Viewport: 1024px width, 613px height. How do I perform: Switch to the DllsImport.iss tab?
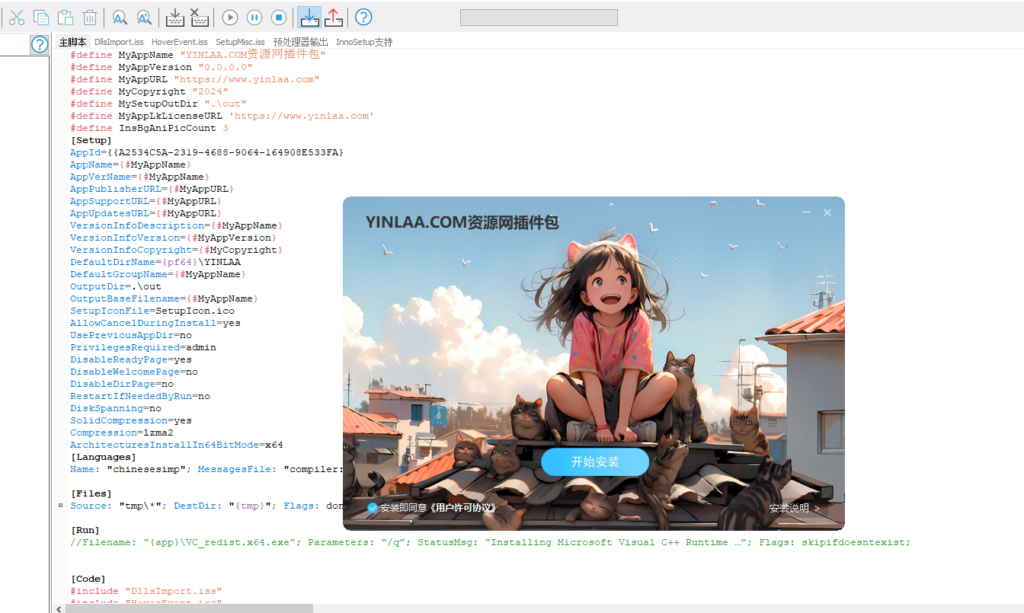119,42
